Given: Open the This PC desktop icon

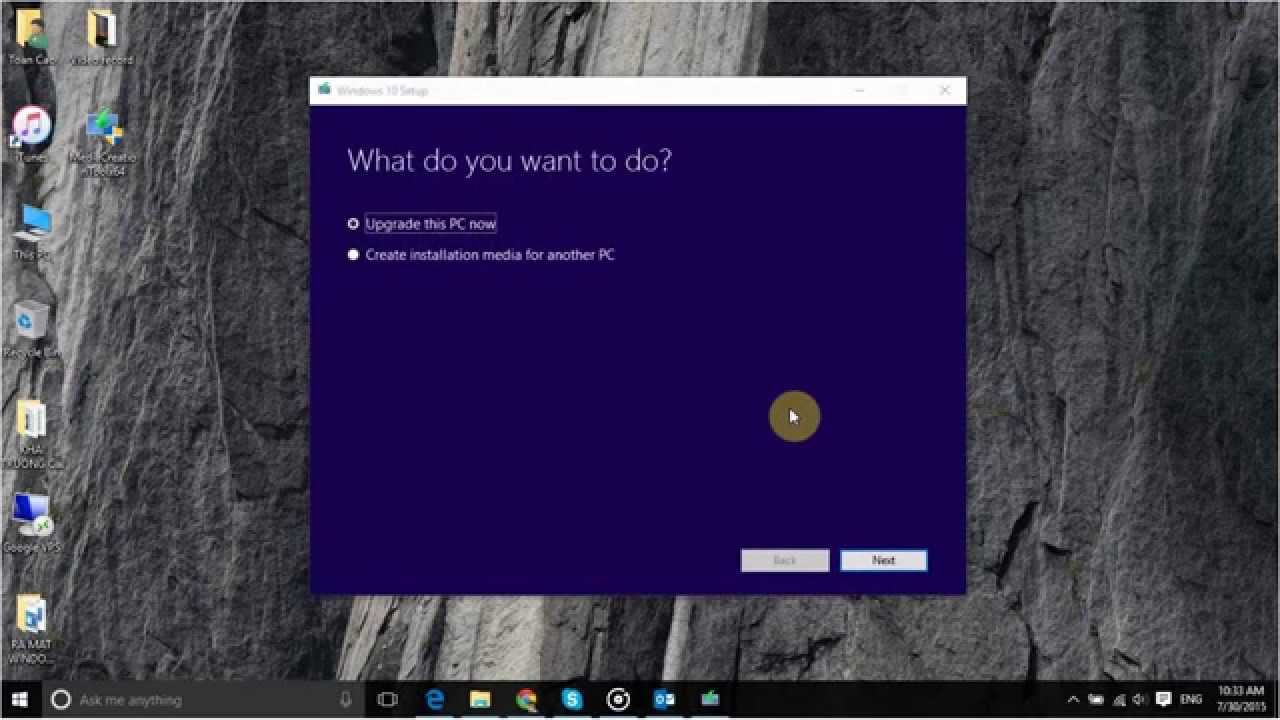Looking at the screenshot, I should point(32,232).
